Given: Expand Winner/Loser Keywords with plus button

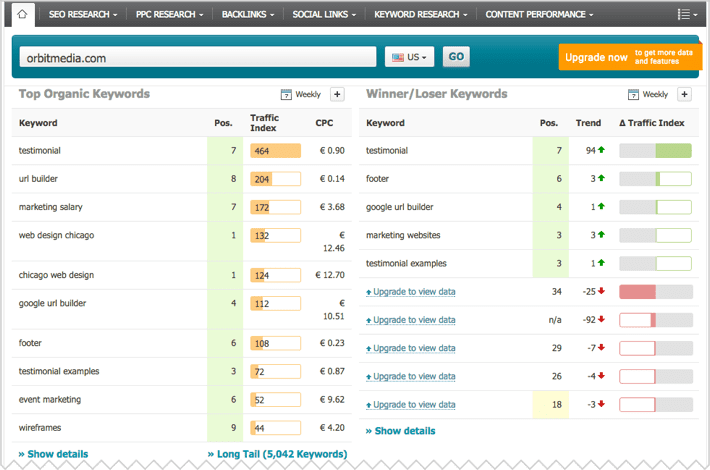Looking at the screenshot, I should coord(684,94).
